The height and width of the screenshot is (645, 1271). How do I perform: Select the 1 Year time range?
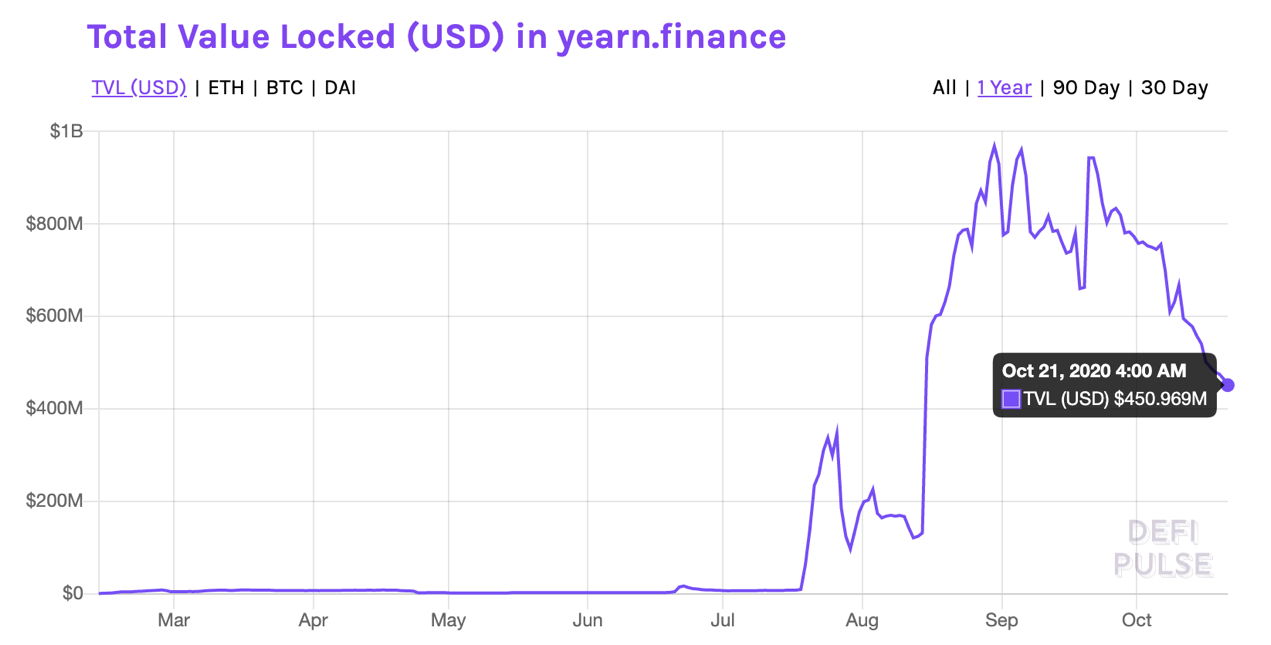point(1004,88)
